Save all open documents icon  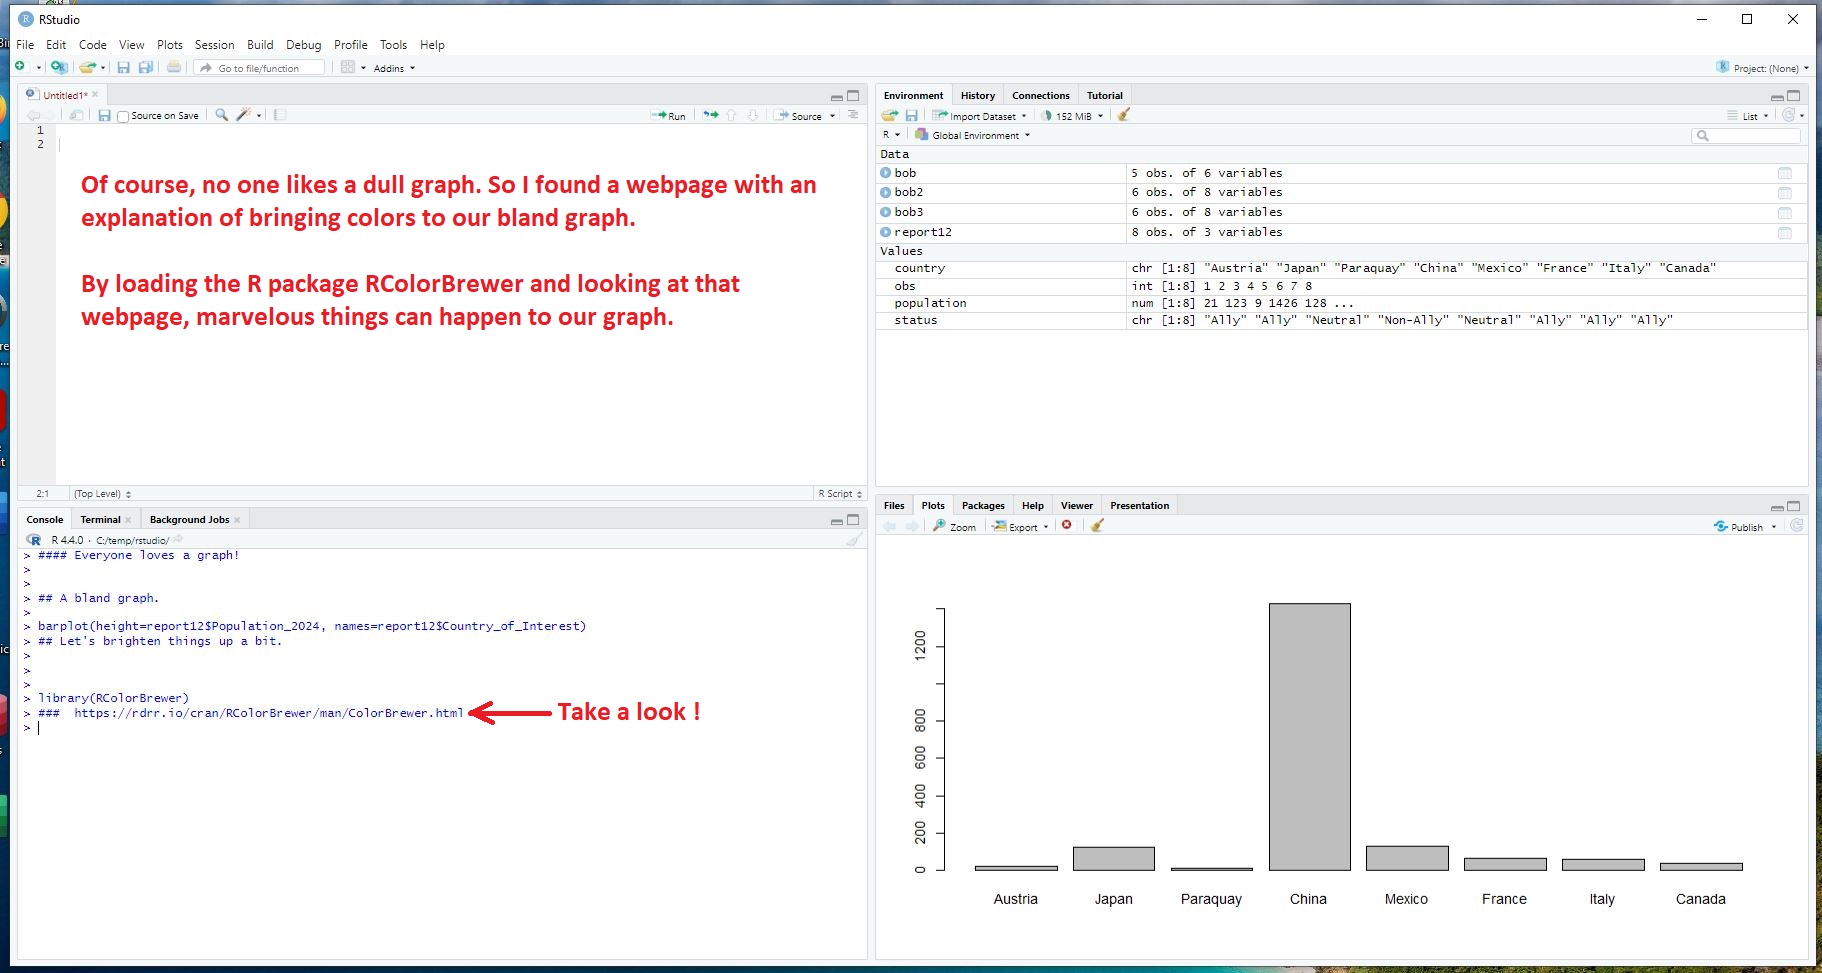146,68
